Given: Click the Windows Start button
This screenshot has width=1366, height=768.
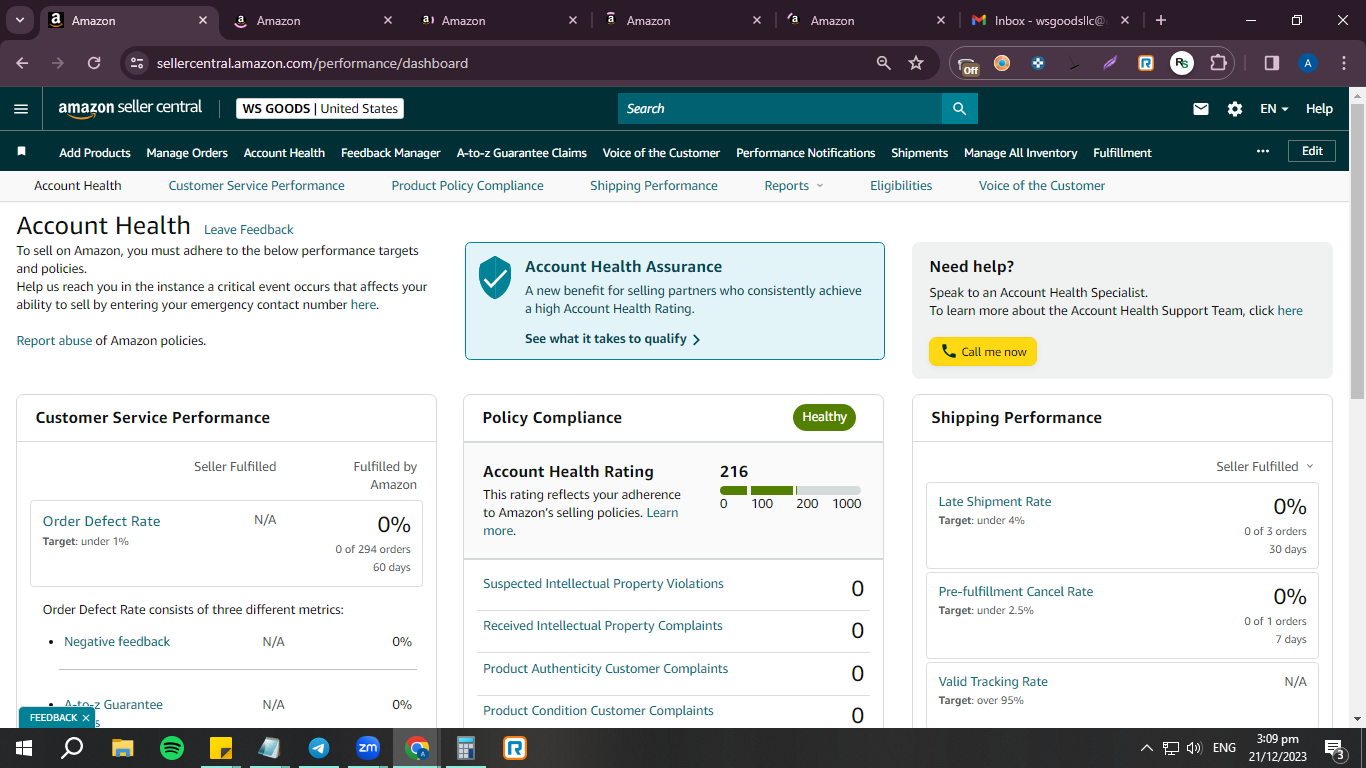Looking at the screenshot, I should click(x=24, y=748).
